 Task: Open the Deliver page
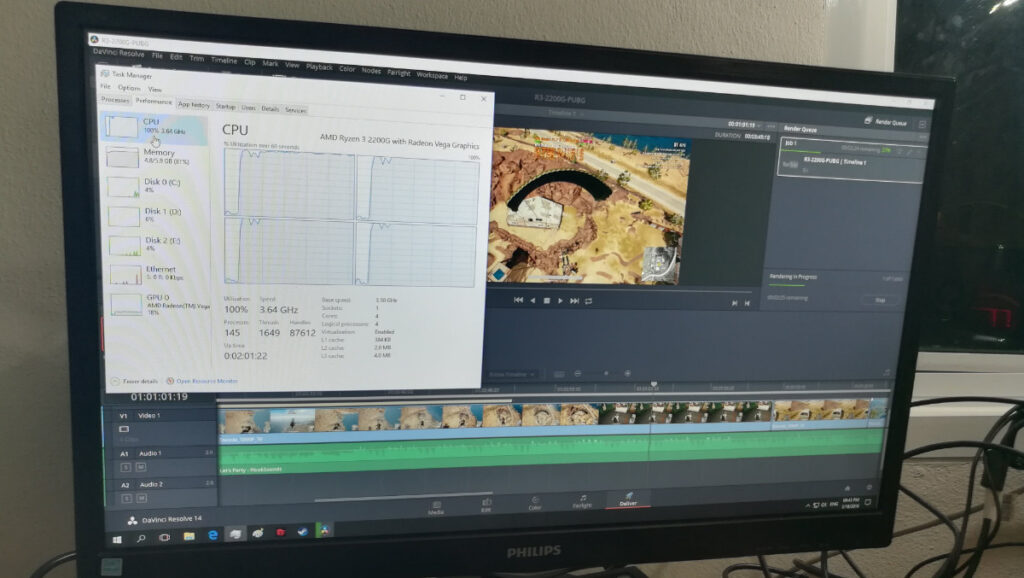pos(628,499)
